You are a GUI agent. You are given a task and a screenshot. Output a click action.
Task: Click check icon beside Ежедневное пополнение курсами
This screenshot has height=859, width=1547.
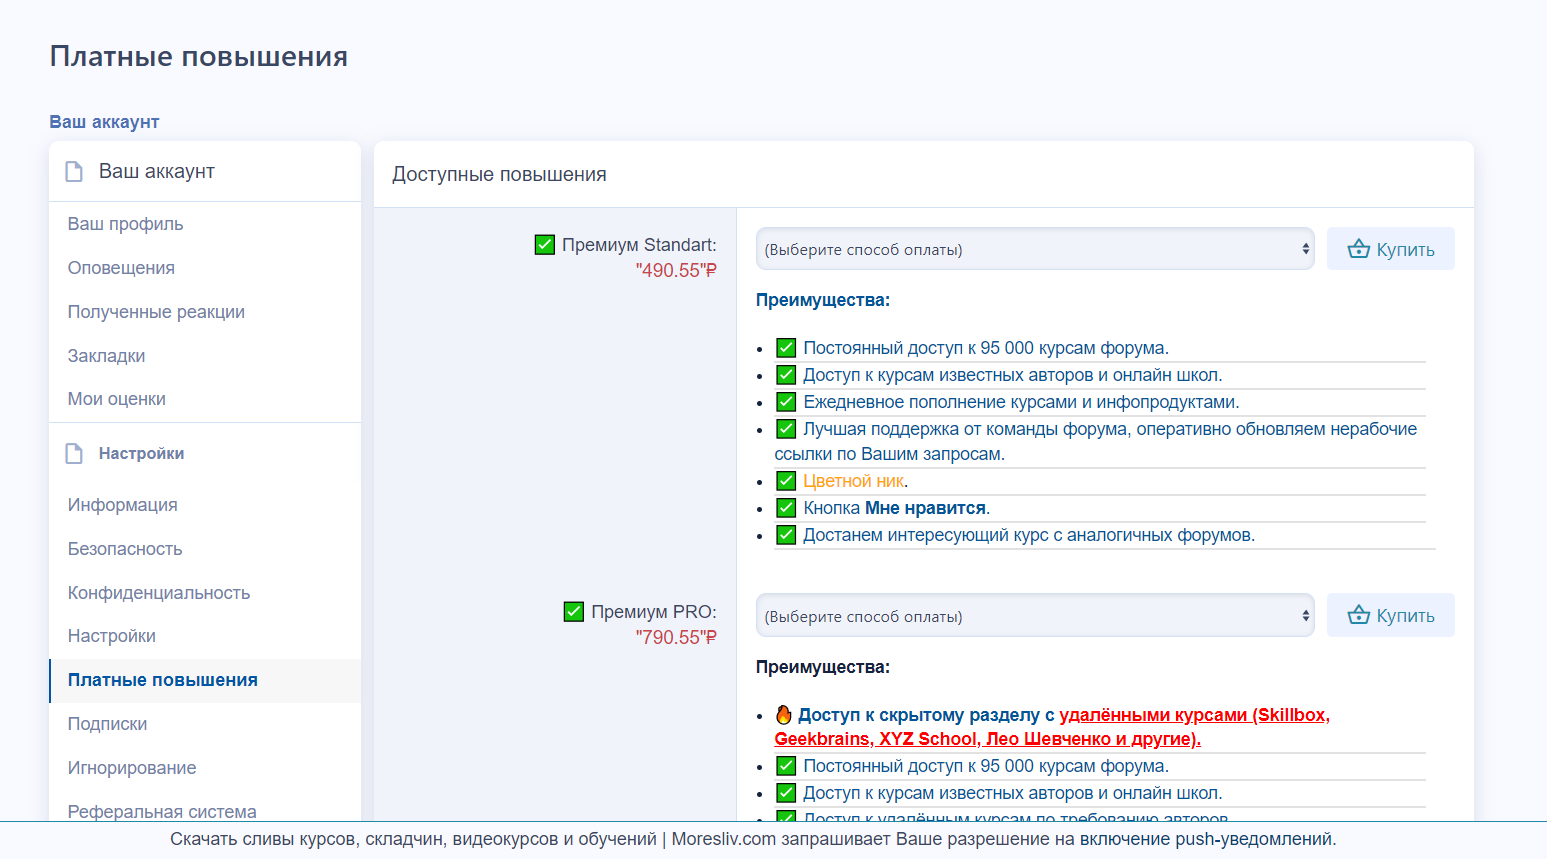click(x=786, y=402)
